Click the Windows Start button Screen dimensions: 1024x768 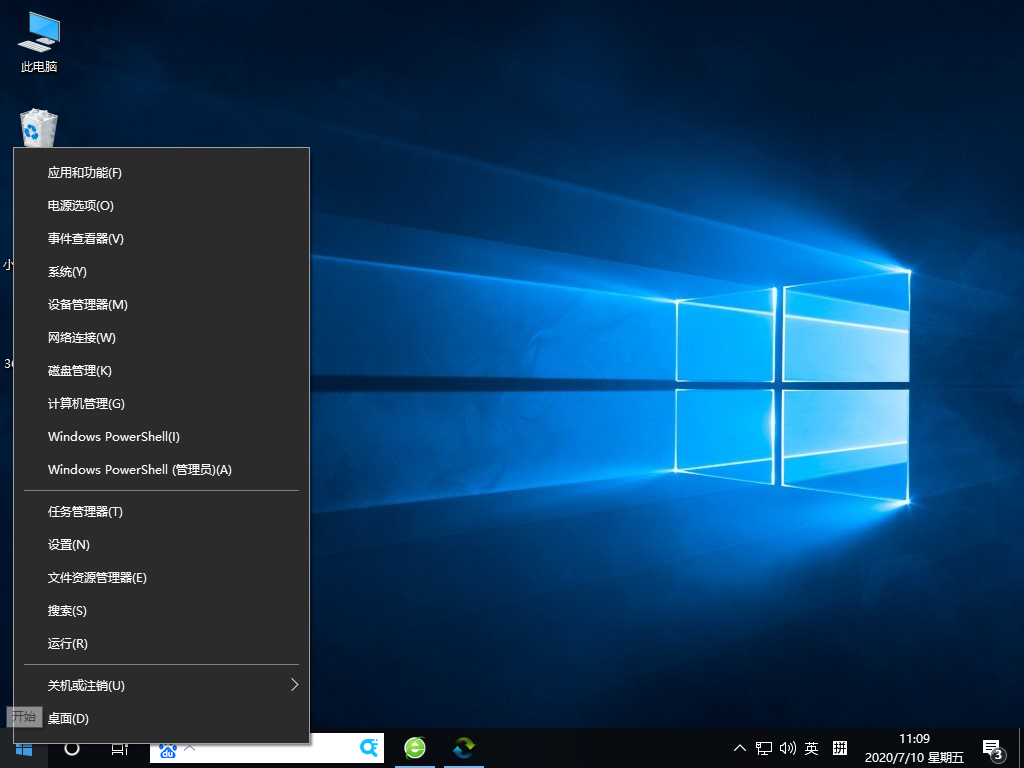click(x=24, y=748)
